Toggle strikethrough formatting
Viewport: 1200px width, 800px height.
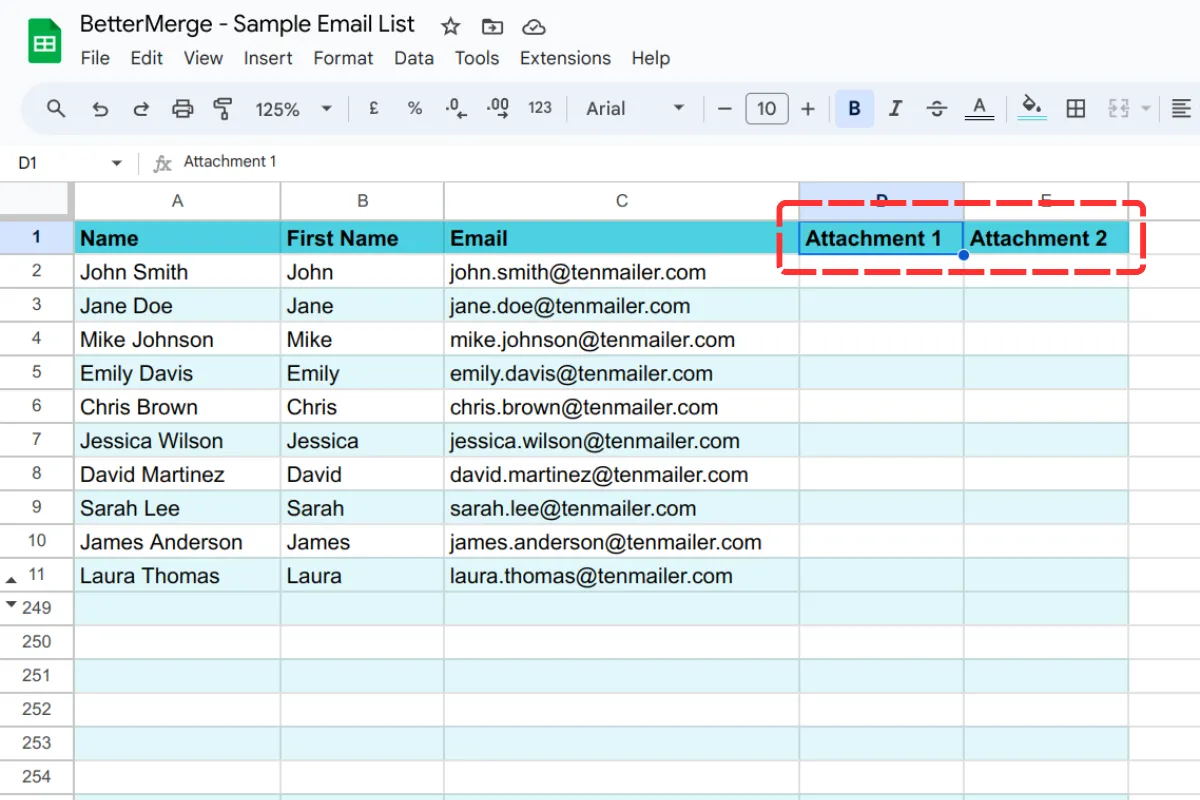tap(936, 108)
